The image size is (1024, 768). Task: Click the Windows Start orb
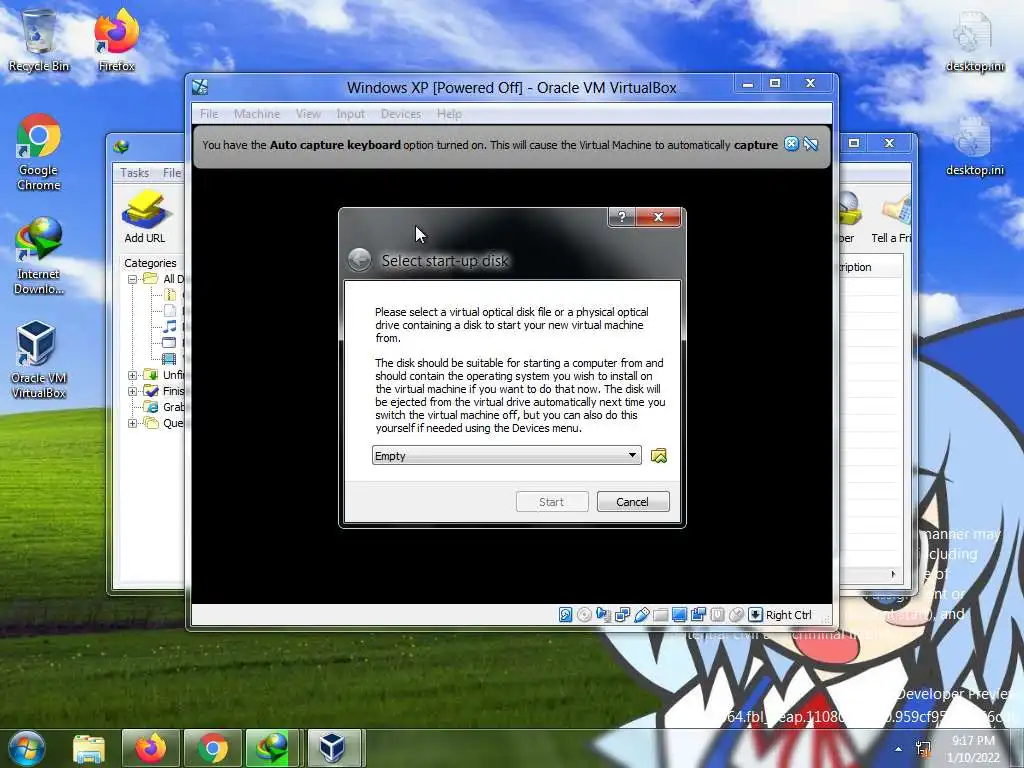pyautogui.click(x=26, y=748)
